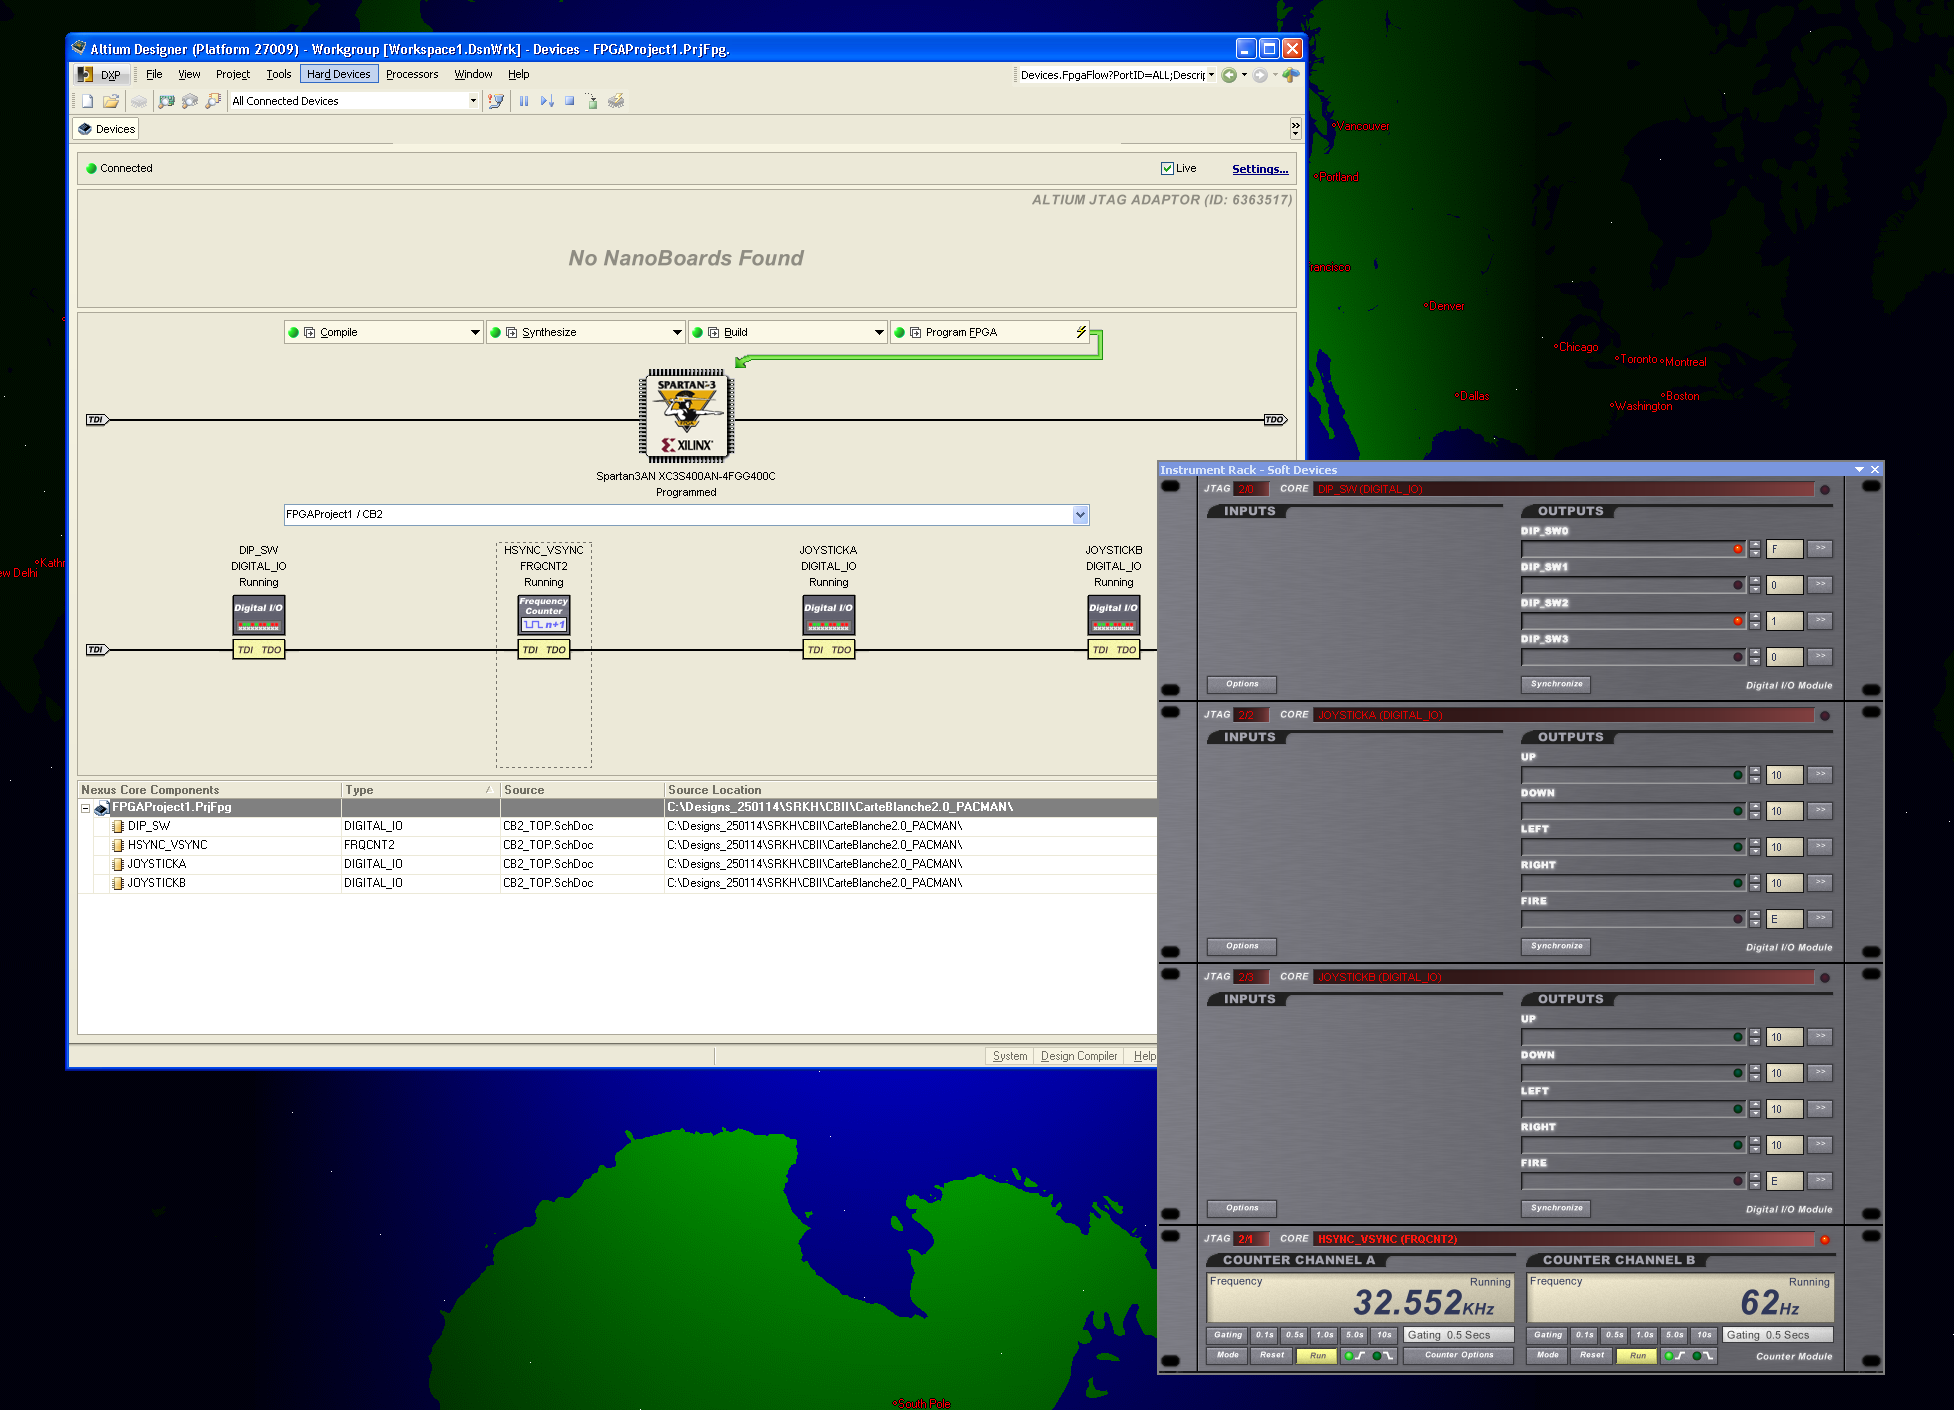The width and height of the screenshot is (1954, 1410).
Task: Click the Open folder toolbar icon
Action: pos(111,101)
